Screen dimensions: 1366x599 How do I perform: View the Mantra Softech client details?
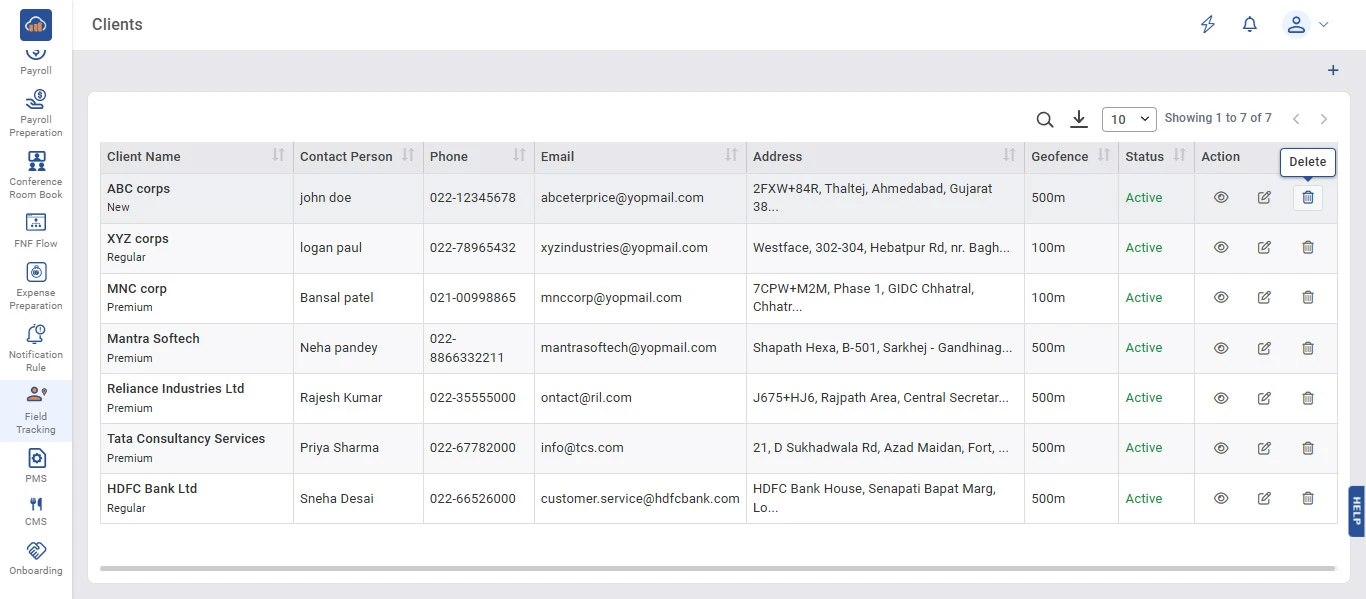click(x=1220, y=348)
